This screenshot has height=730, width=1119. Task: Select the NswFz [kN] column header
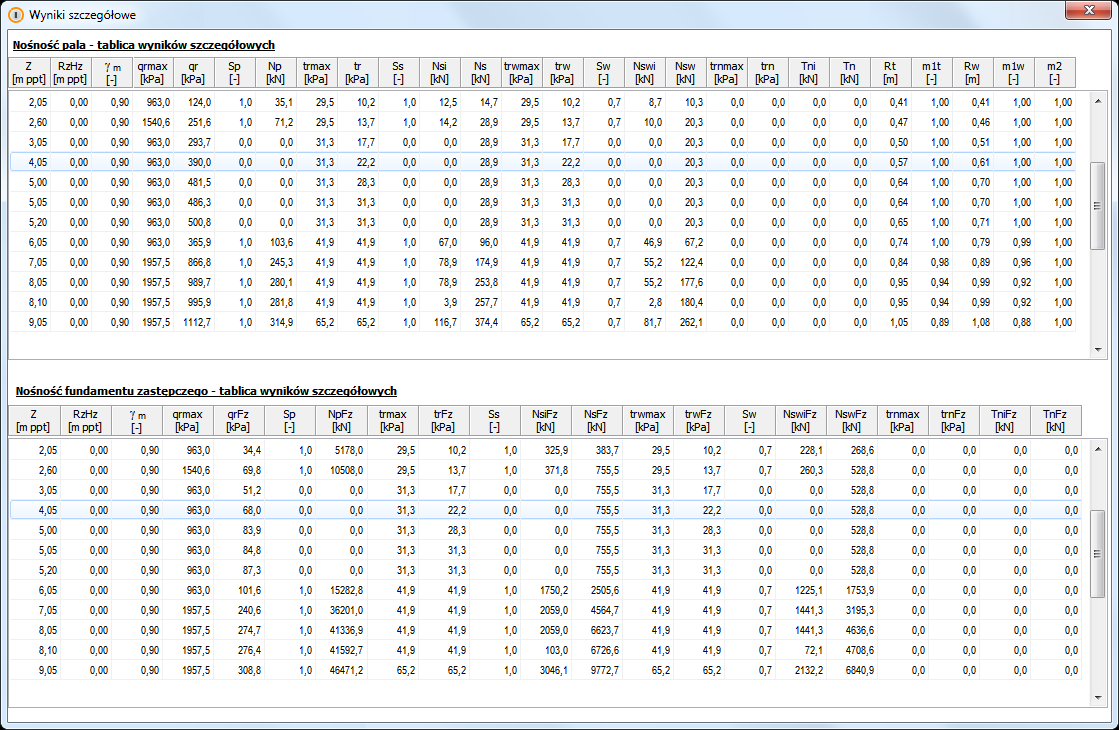[x=851, y=420]
